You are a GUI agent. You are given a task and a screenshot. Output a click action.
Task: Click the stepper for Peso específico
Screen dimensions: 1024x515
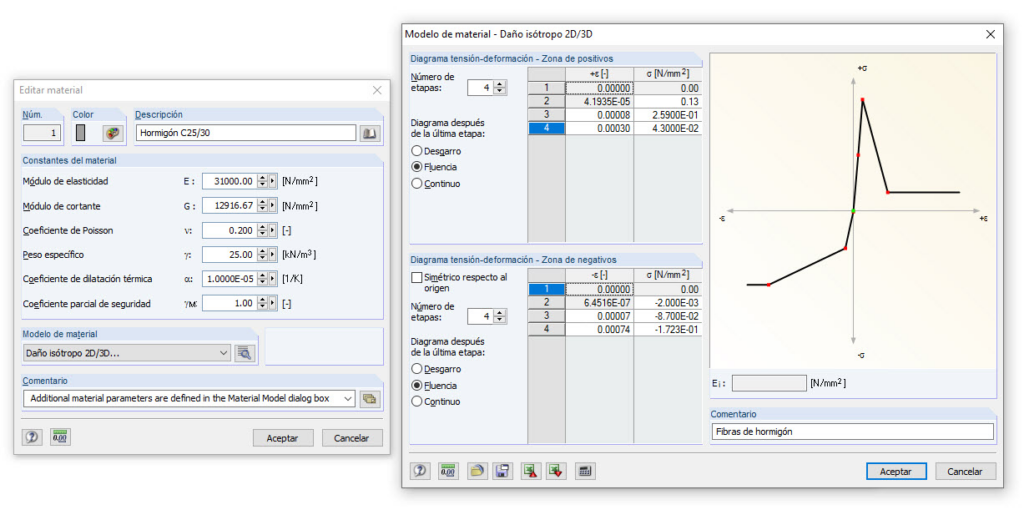point(263,255)
